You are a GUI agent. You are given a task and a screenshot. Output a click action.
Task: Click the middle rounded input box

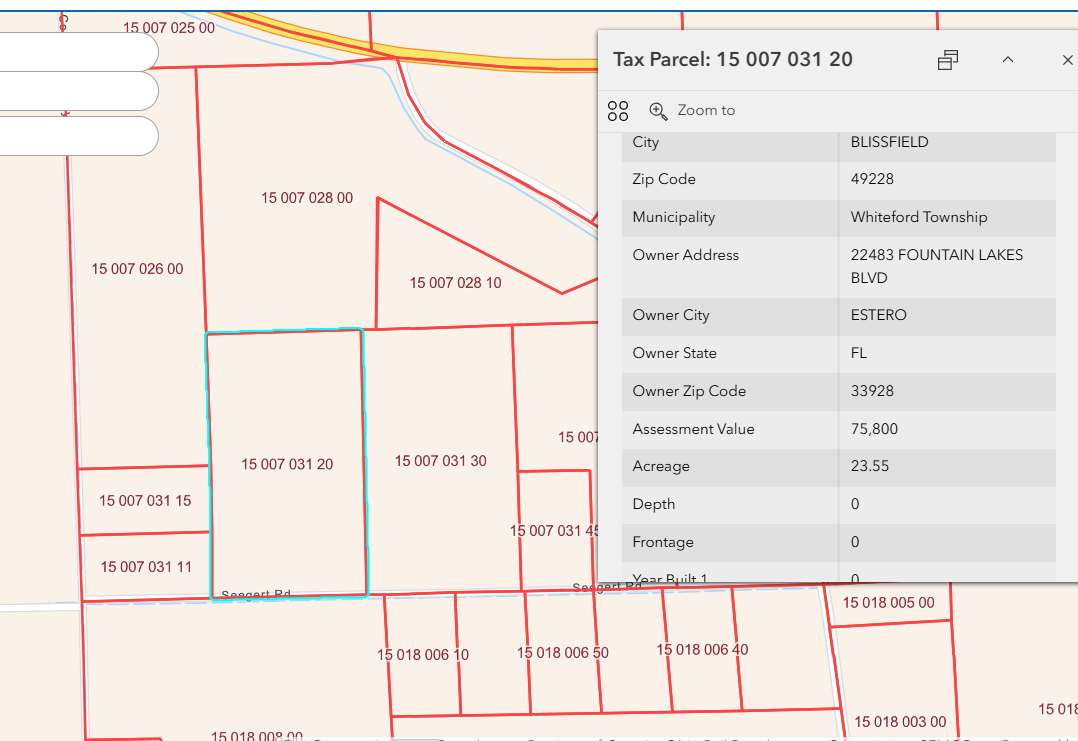pyautogui.click(x=78, y=91)
